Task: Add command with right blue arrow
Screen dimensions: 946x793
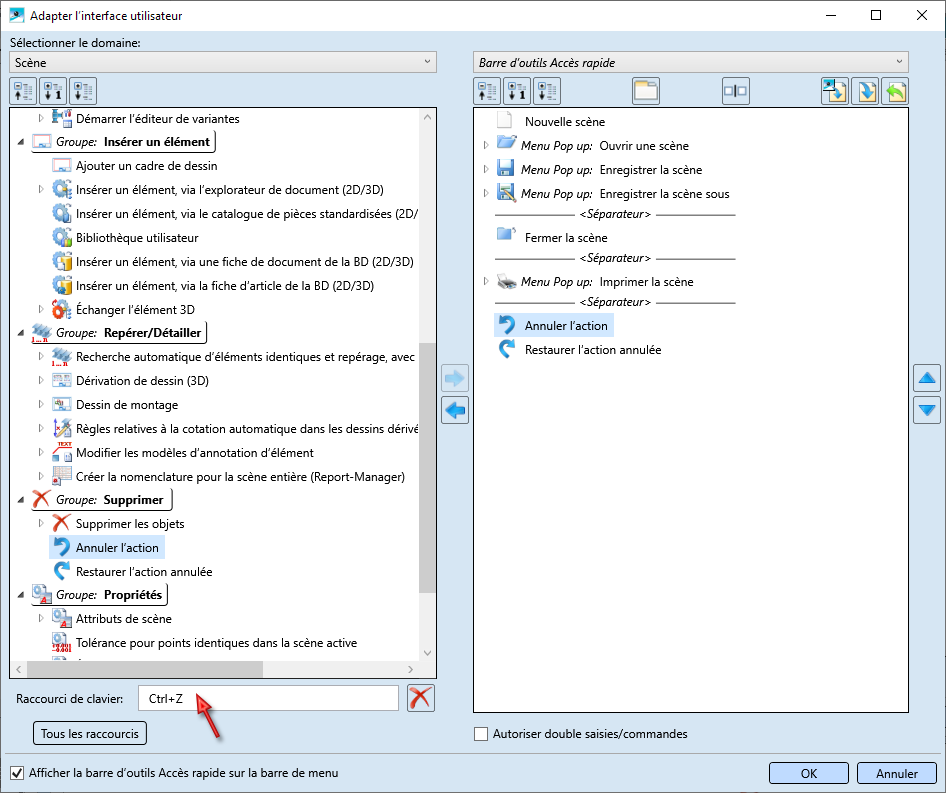Action: (455, 379)
